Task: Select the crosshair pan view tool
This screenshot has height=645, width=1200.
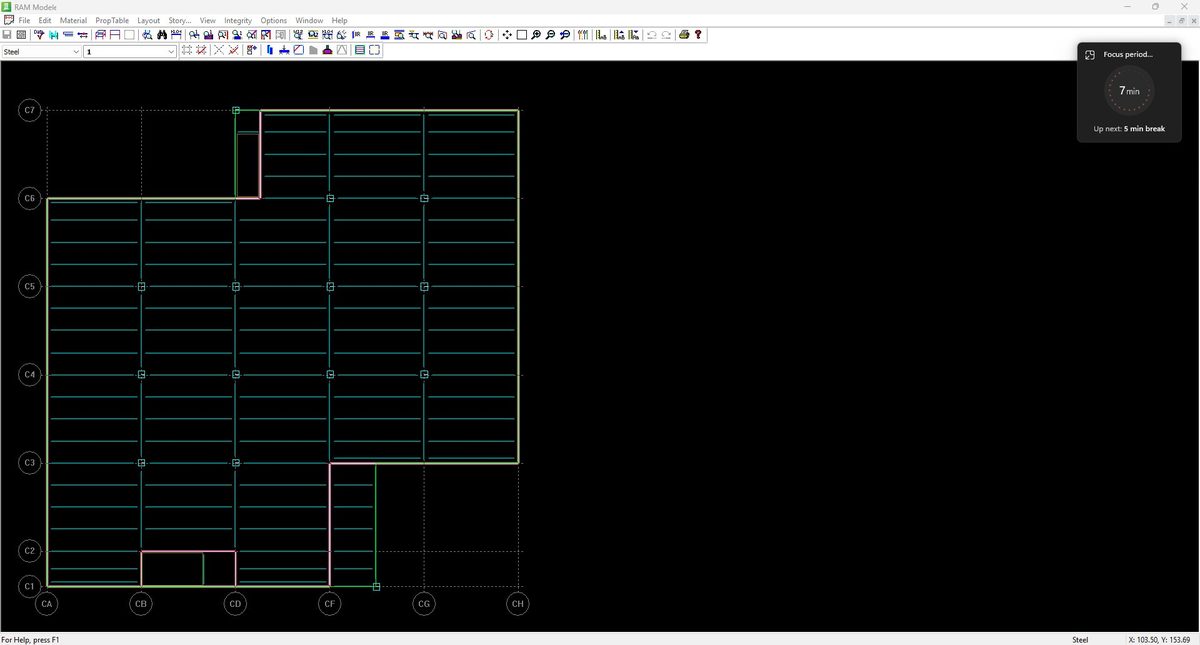Action: tap(507, 33)
